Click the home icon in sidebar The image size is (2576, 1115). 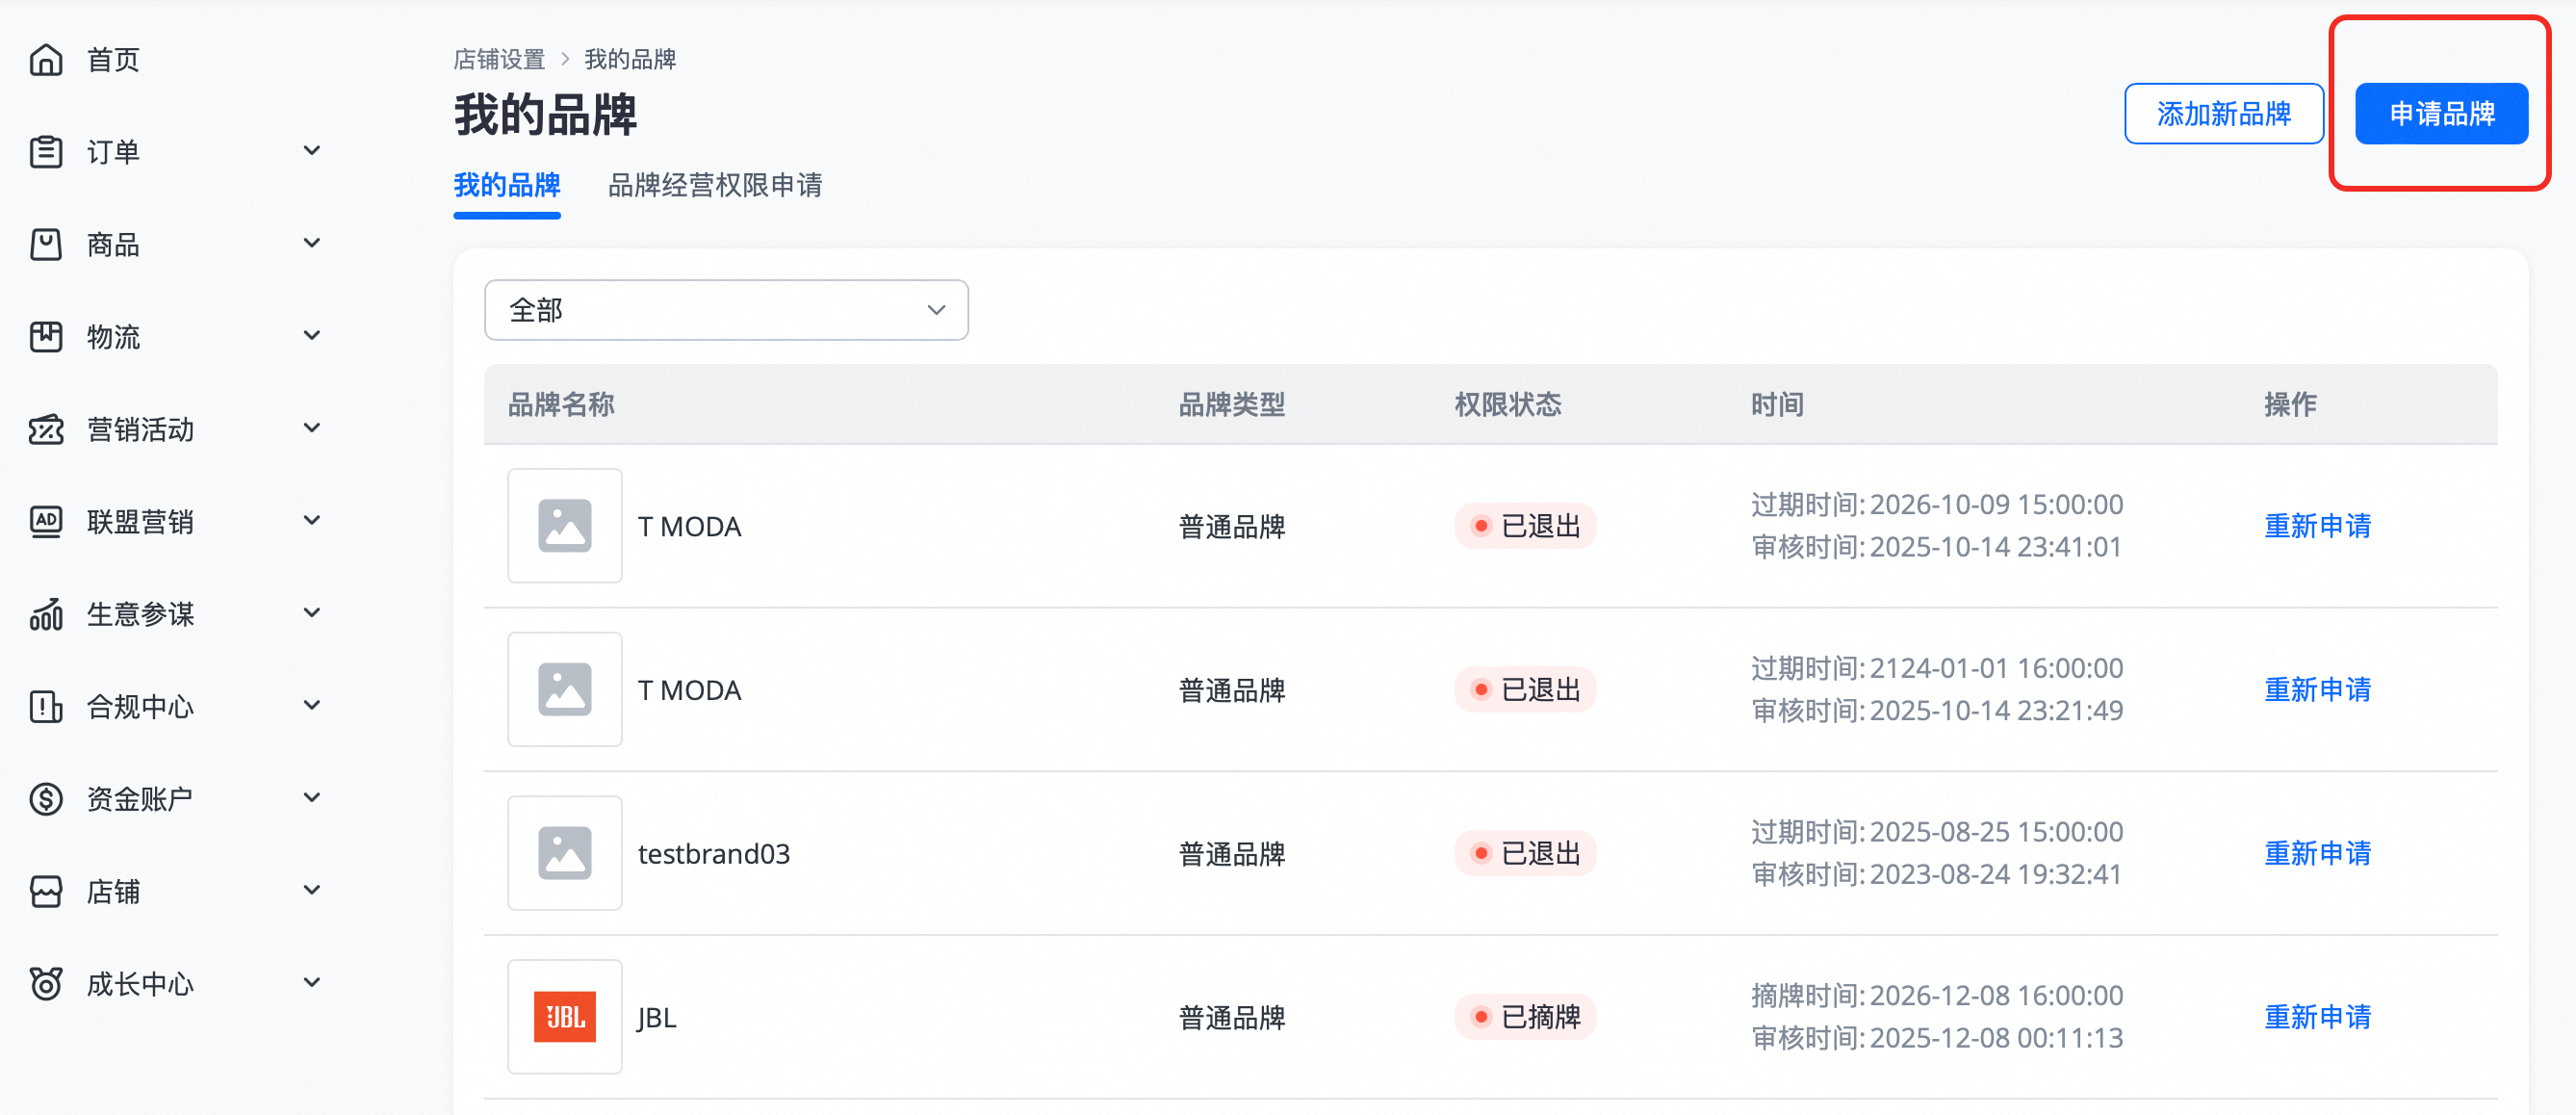click(x=46, y=60)
